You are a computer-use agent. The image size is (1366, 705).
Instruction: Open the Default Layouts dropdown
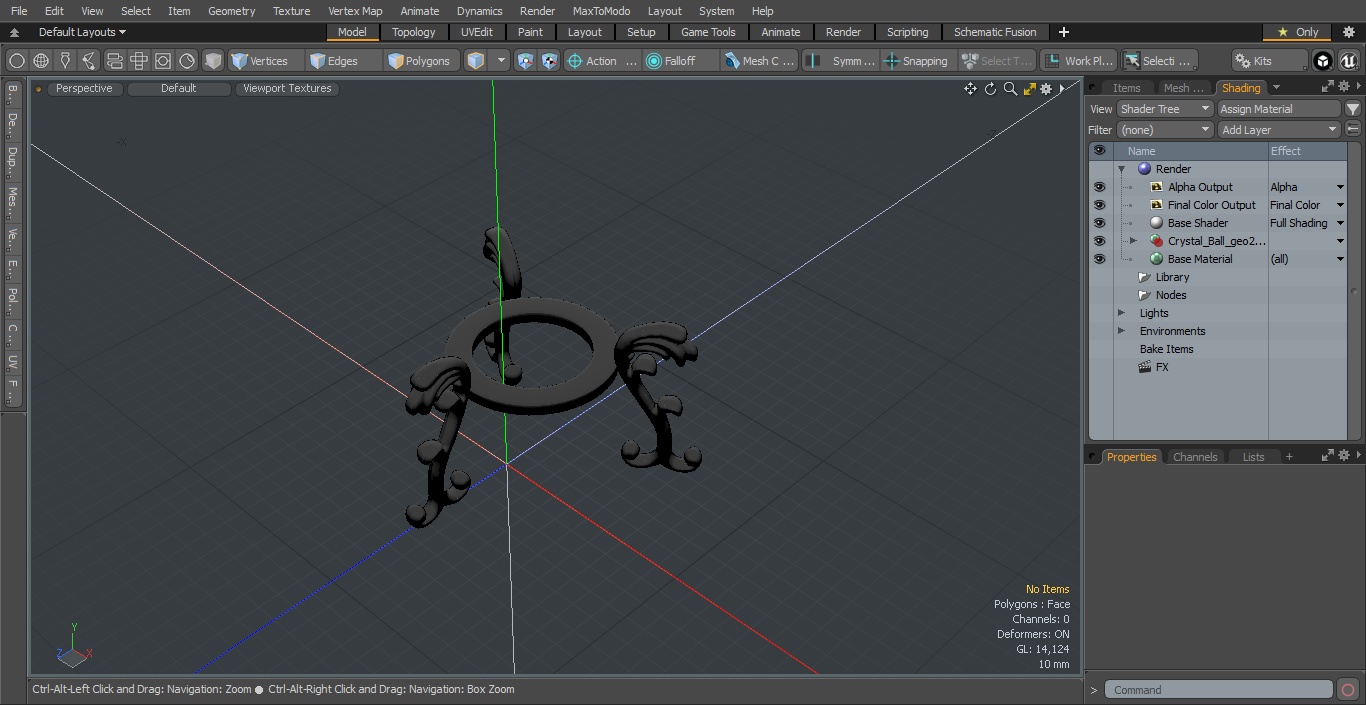click(82, 32)
